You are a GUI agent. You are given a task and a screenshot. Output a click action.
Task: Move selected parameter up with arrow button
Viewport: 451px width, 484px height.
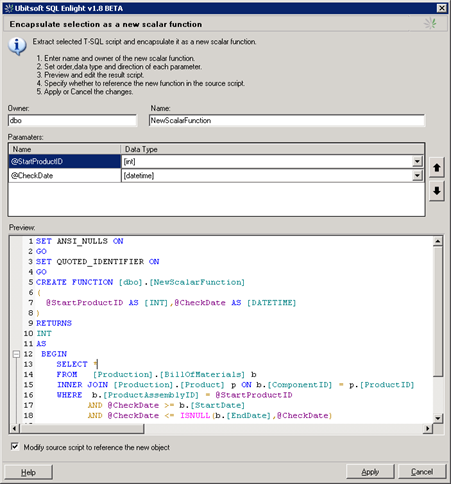437,168
